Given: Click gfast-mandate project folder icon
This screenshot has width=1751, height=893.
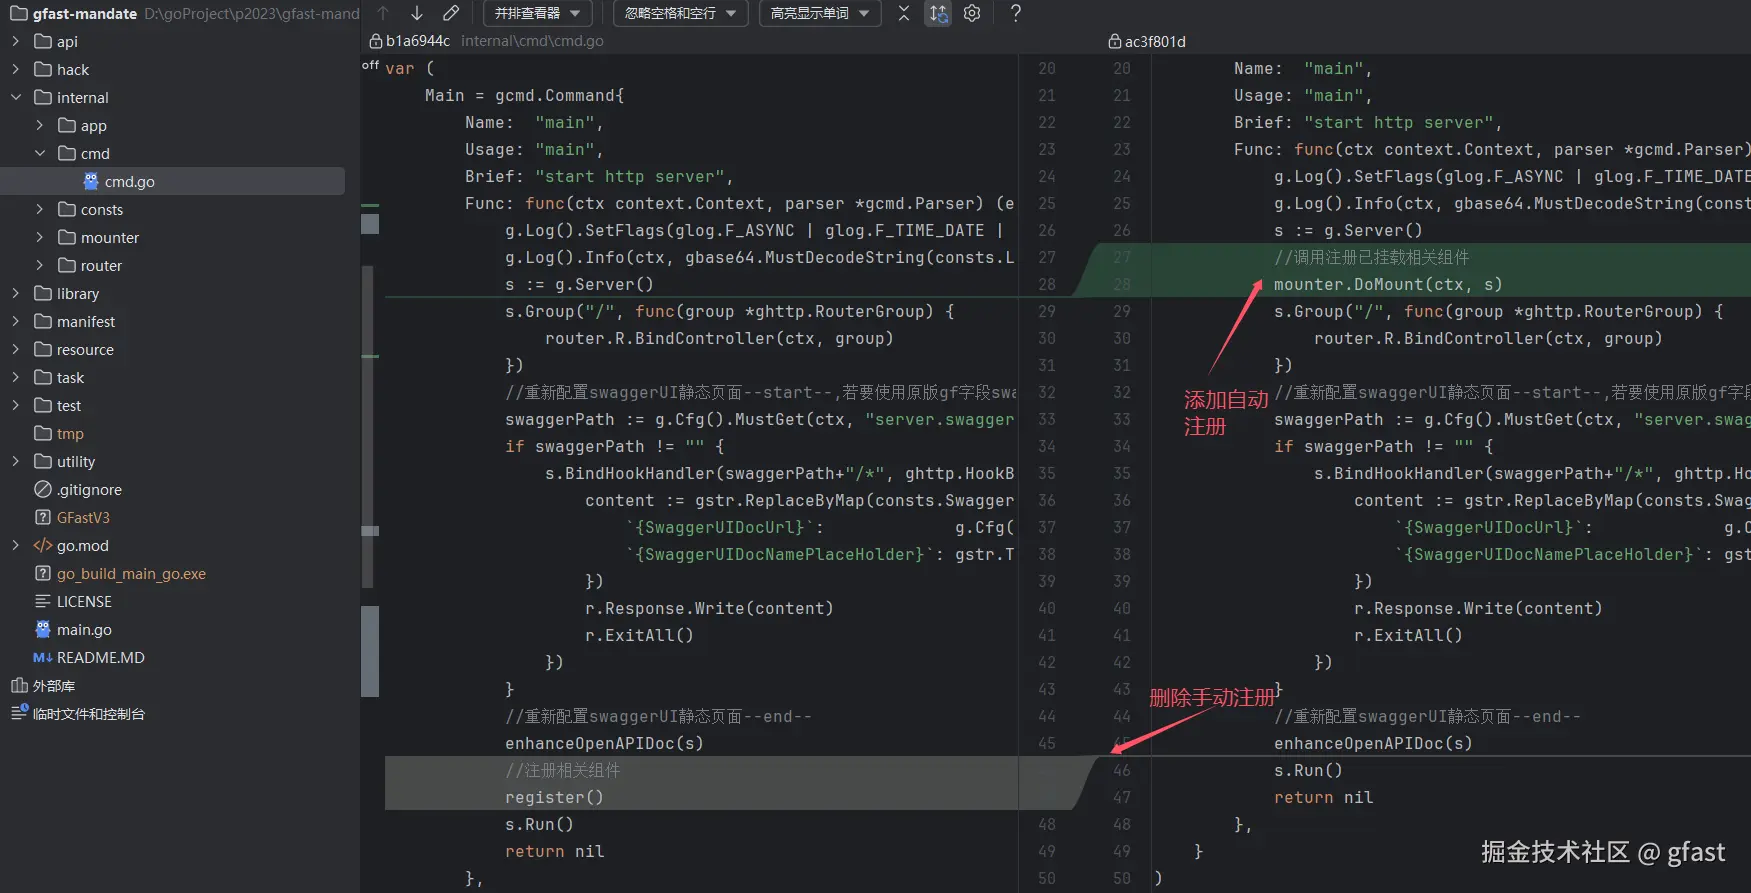Looking at the screenshot, I should (19, 13).
